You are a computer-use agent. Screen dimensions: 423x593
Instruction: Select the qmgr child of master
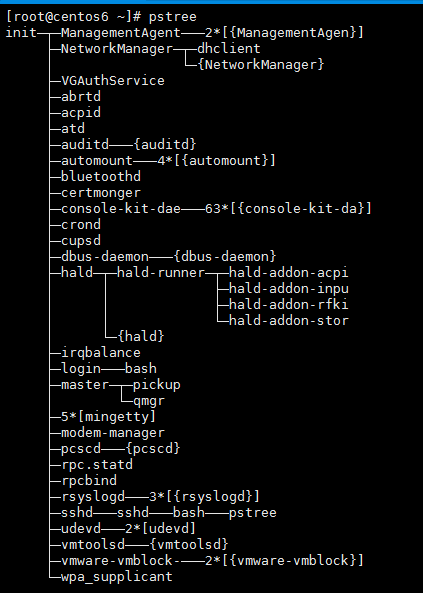tap(149, 401)
